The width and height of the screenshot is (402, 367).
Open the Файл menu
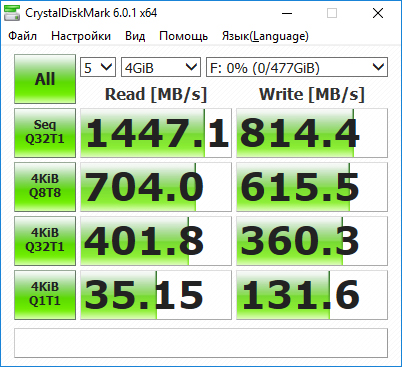22,36
